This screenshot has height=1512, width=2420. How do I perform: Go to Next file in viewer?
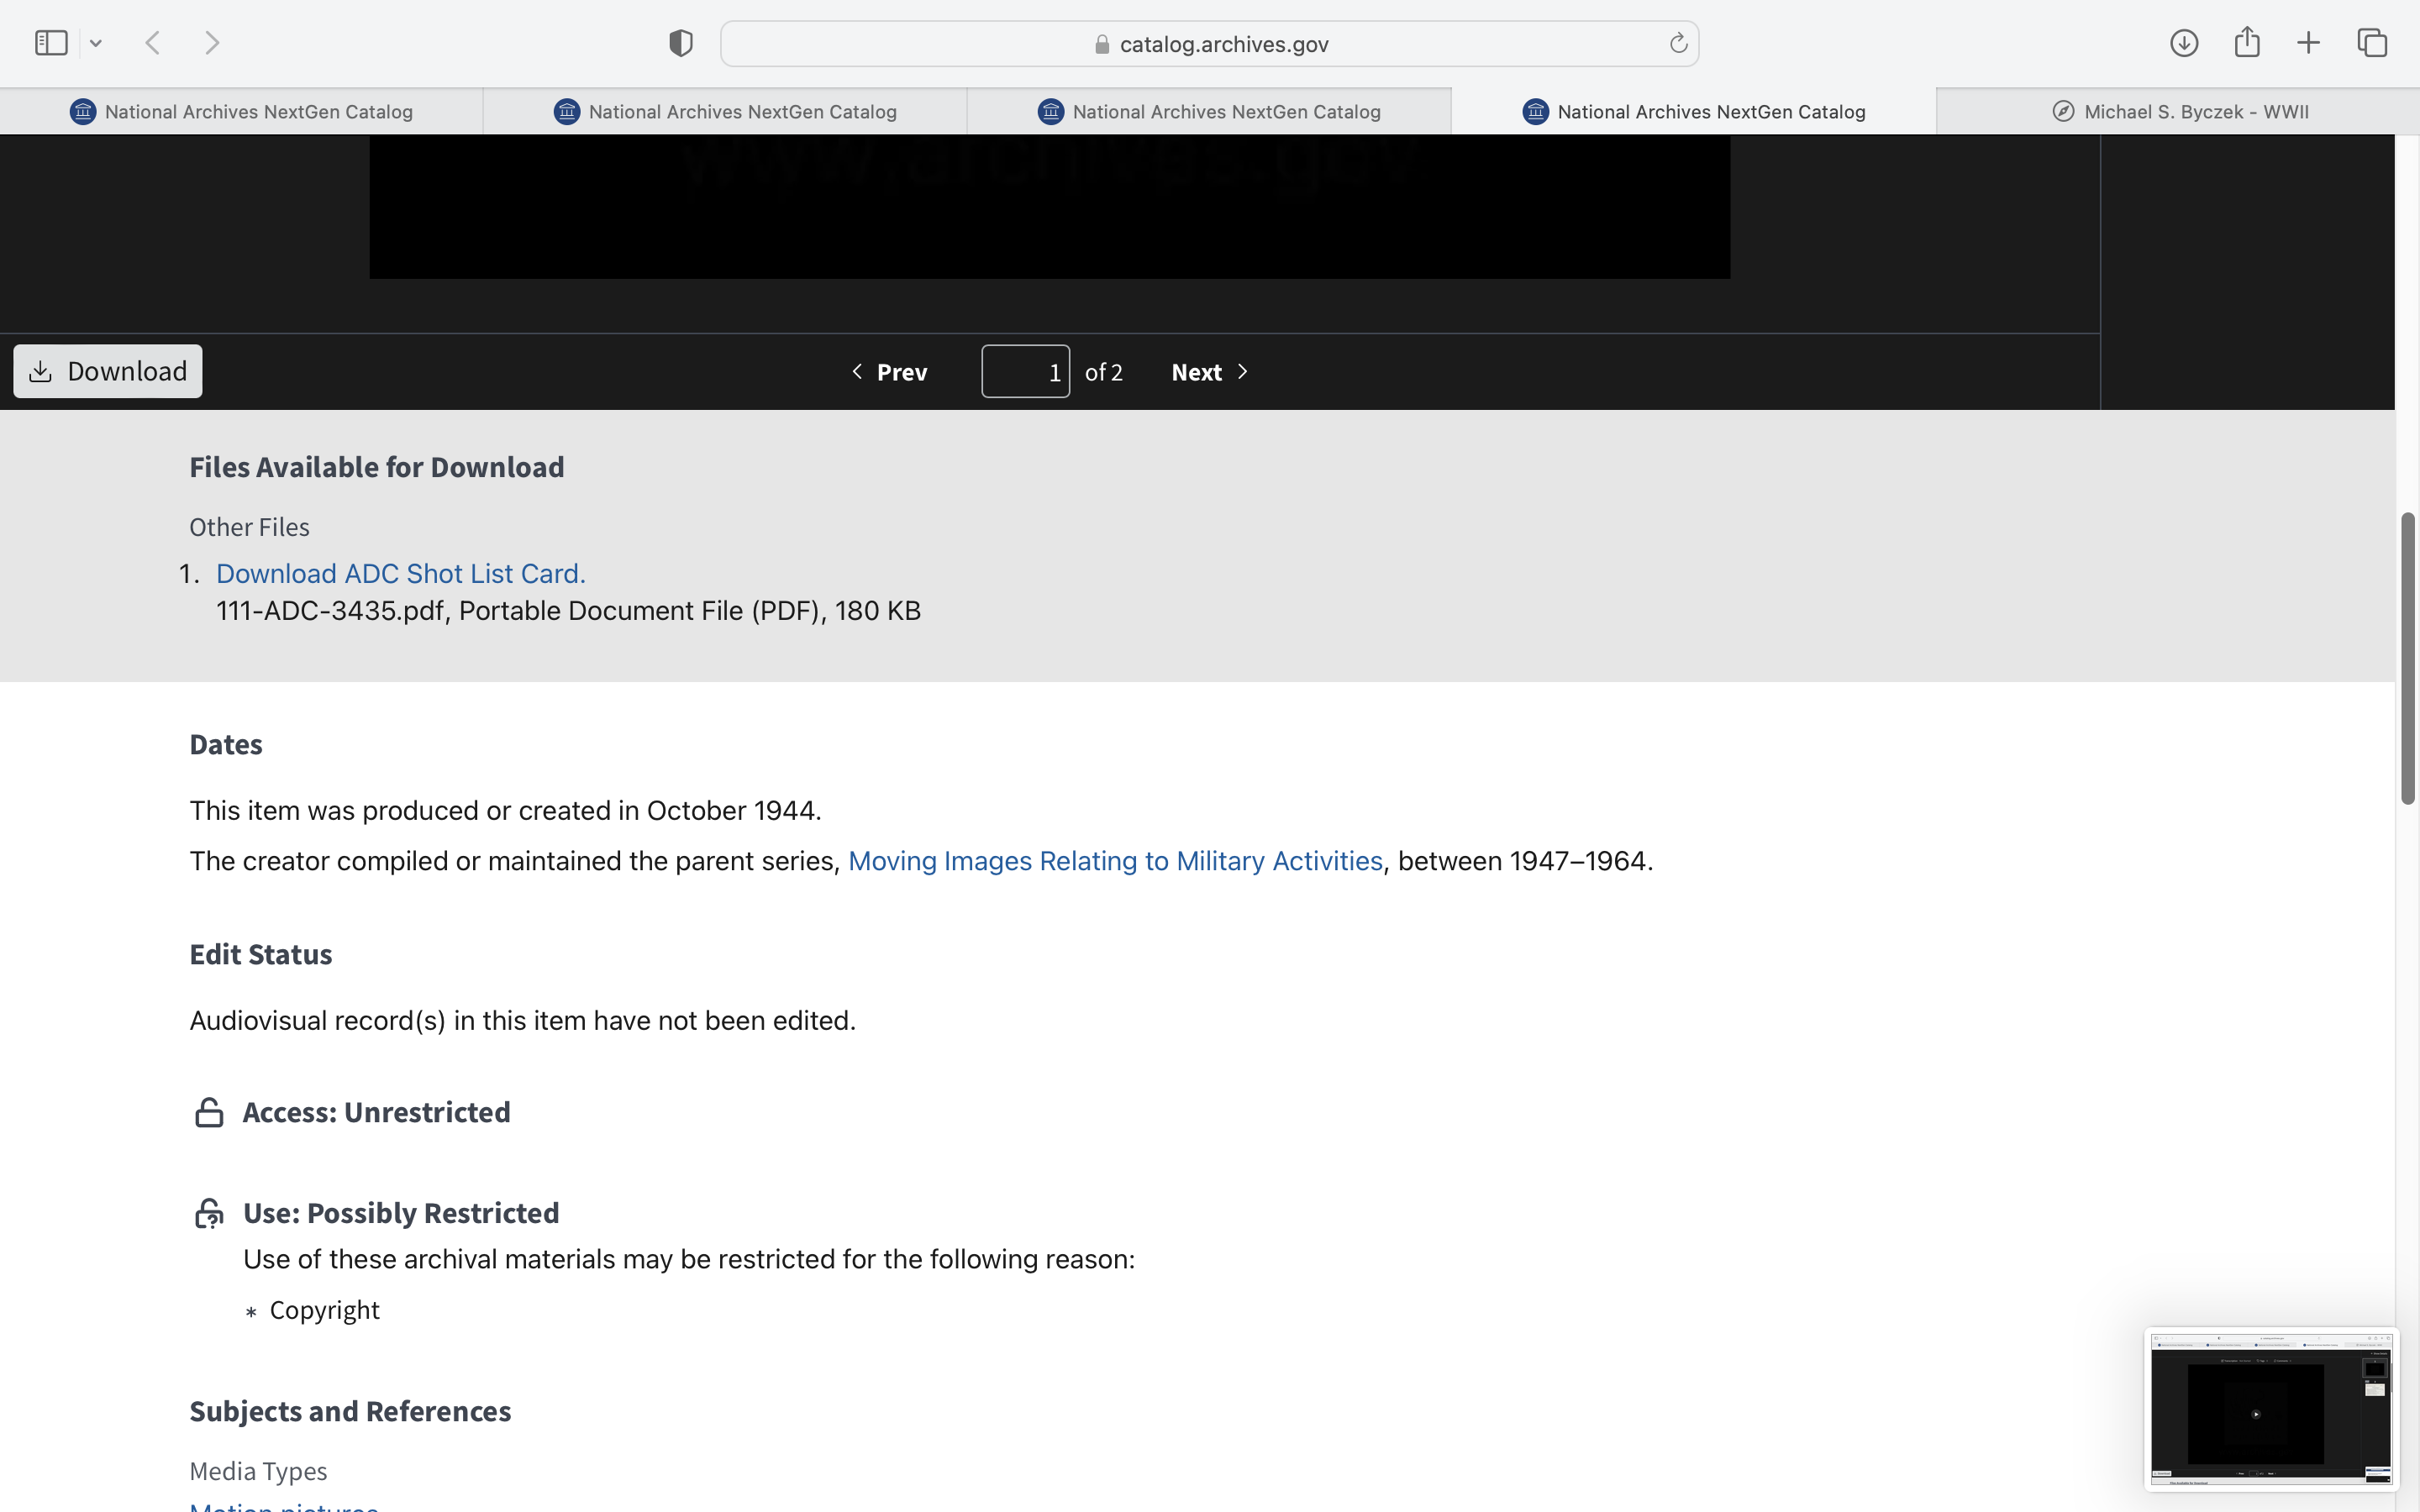coord(1210,372)
